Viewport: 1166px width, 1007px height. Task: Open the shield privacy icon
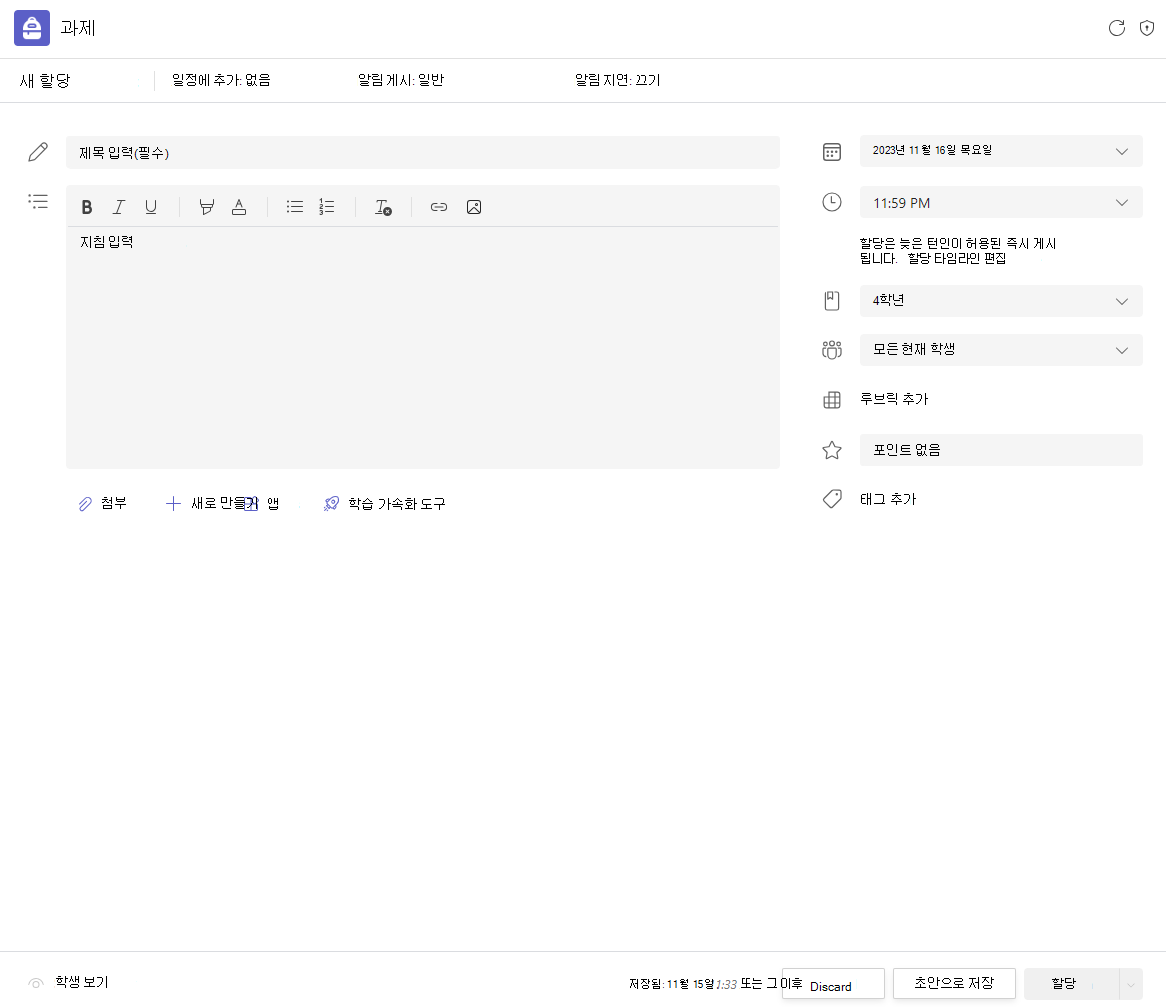click(x=1147, y=28)
